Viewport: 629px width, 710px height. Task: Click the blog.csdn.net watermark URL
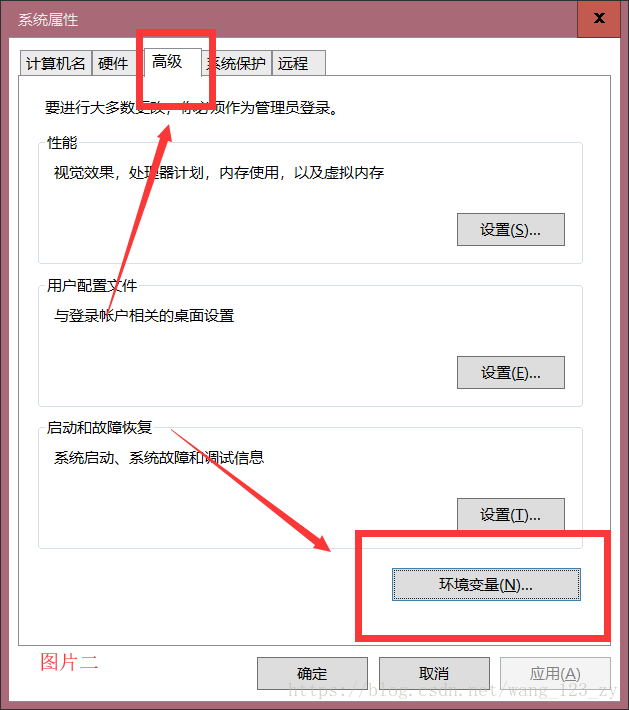point(453,691)
